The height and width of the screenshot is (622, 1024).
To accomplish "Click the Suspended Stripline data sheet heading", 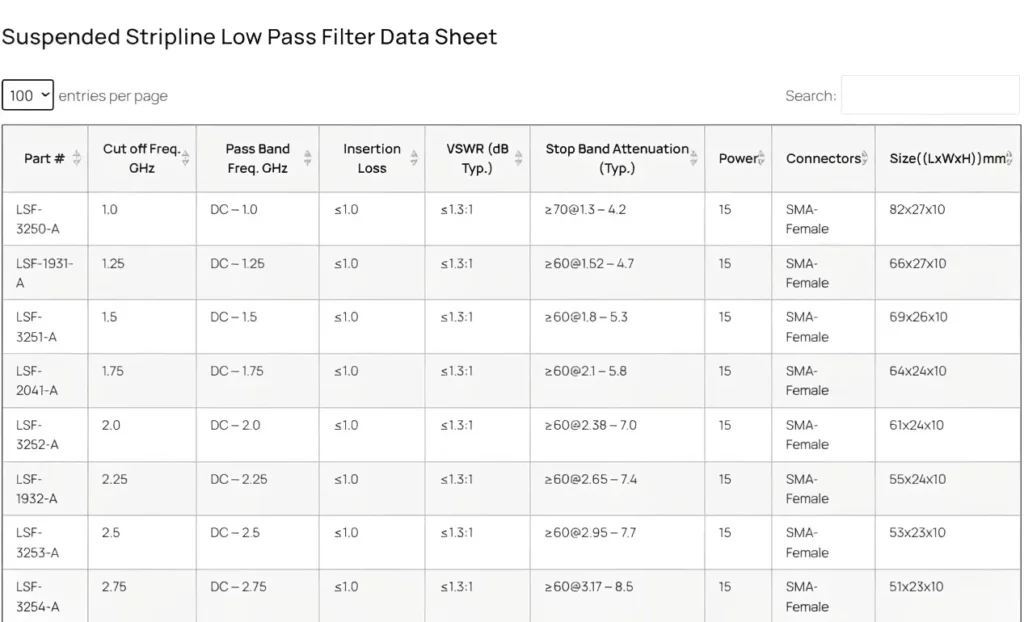I will (x=249, y=37).
